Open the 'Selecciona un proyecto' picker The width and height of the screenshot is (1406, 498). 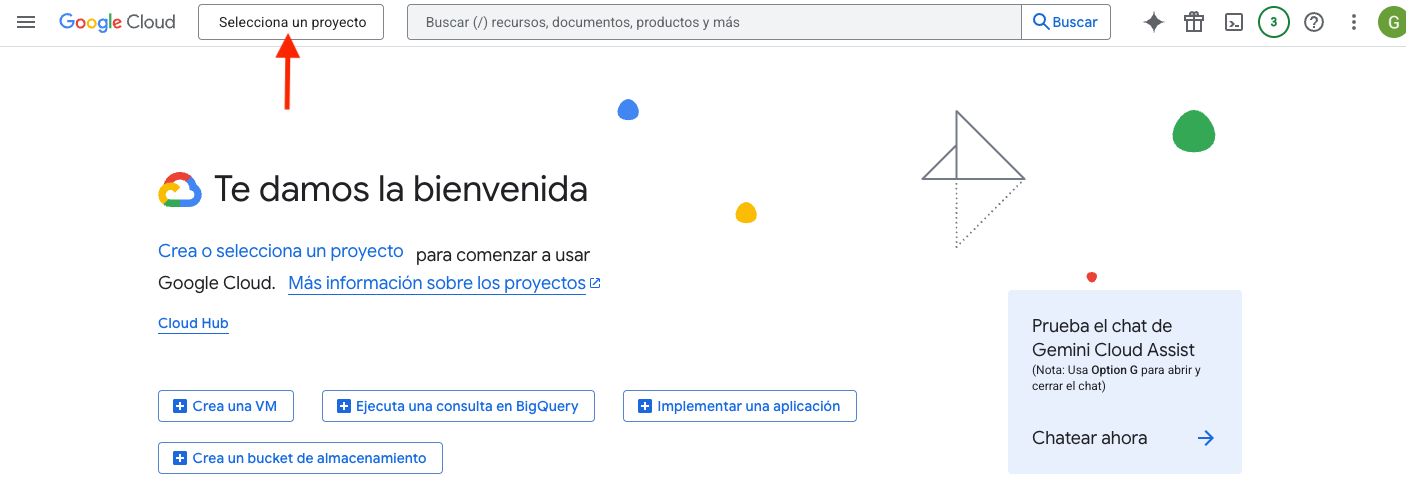pos(291,22)
